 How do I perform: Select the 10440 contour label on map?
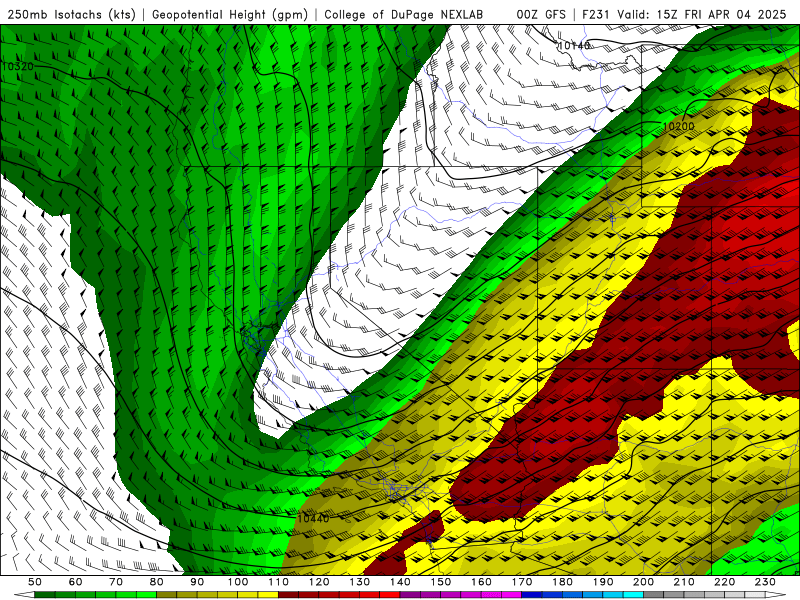(x=313, y=518)
